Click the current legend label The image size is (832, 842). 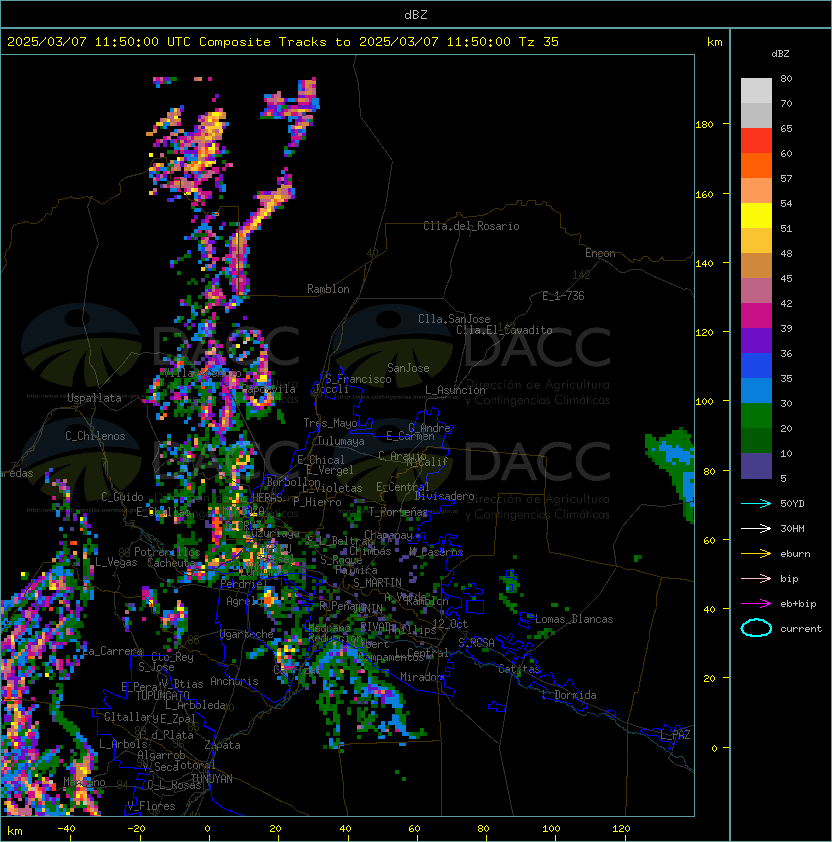(x=801, y=629)
